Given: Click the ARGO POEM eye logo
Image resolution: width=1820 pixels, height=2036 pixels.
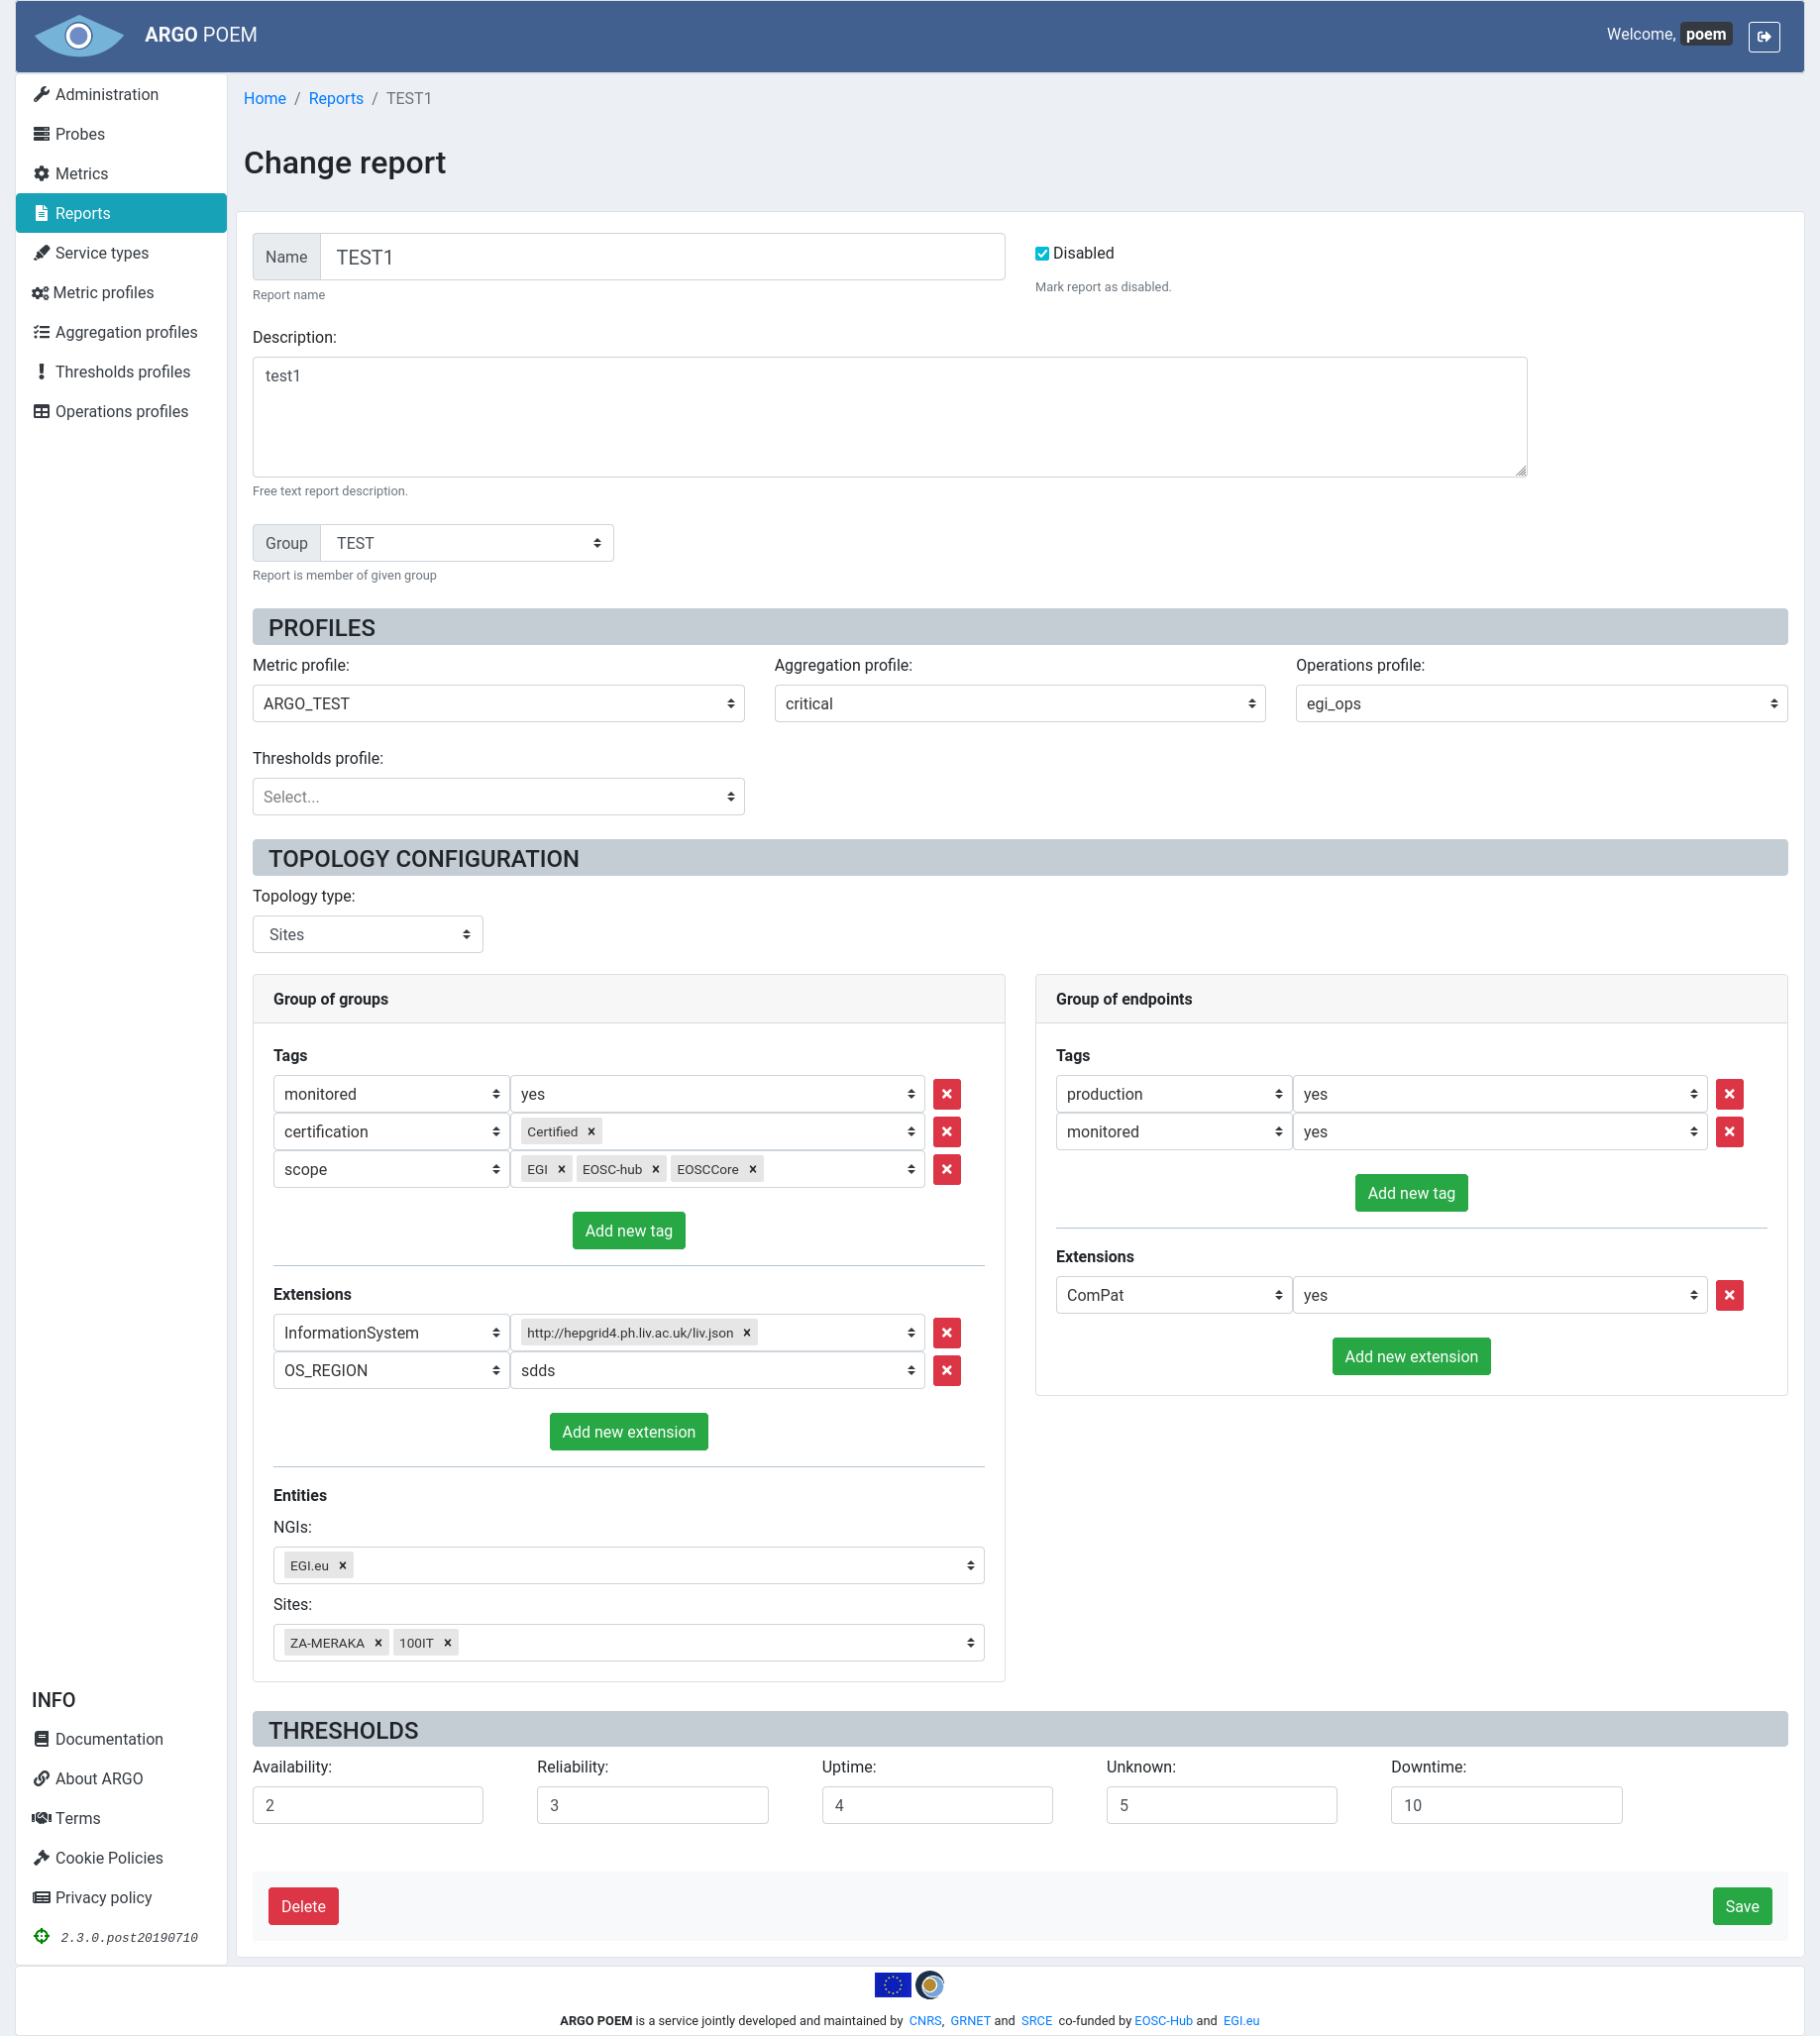Looking at the screenshot, I should click(x=79, y=36).
